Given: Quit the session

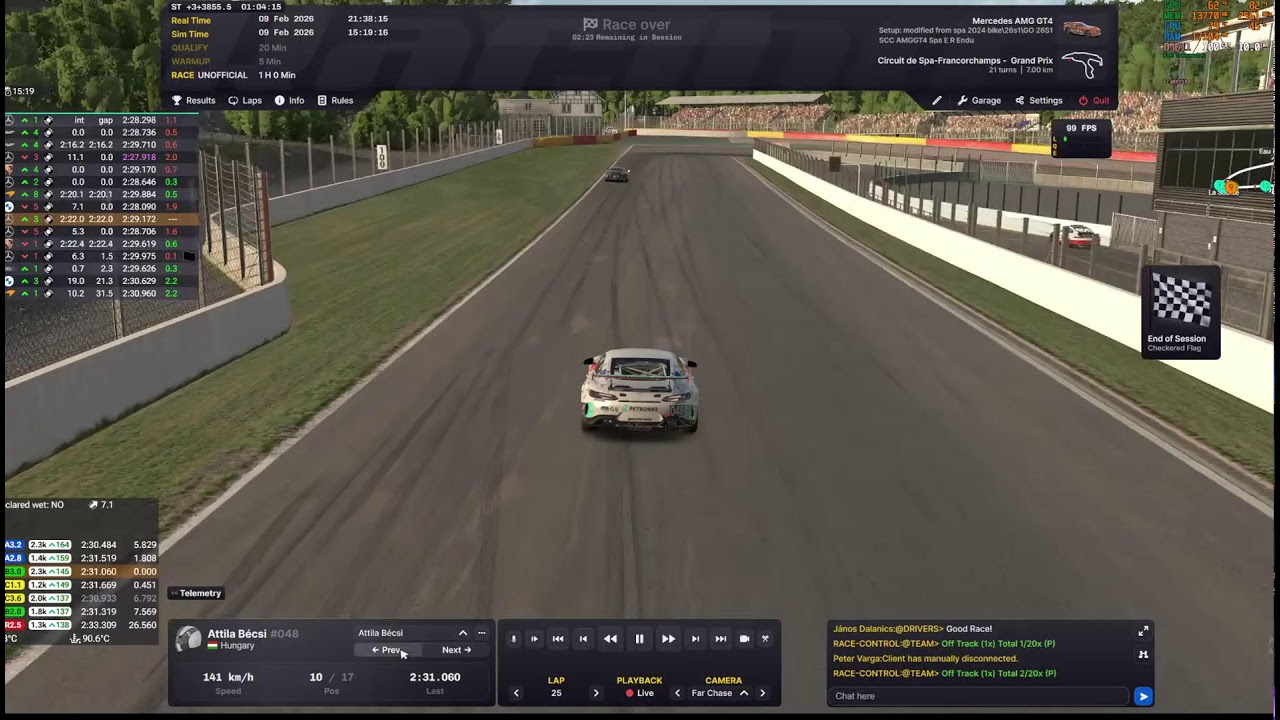Looking at the screenshot, I should [x=1094, y=100].
